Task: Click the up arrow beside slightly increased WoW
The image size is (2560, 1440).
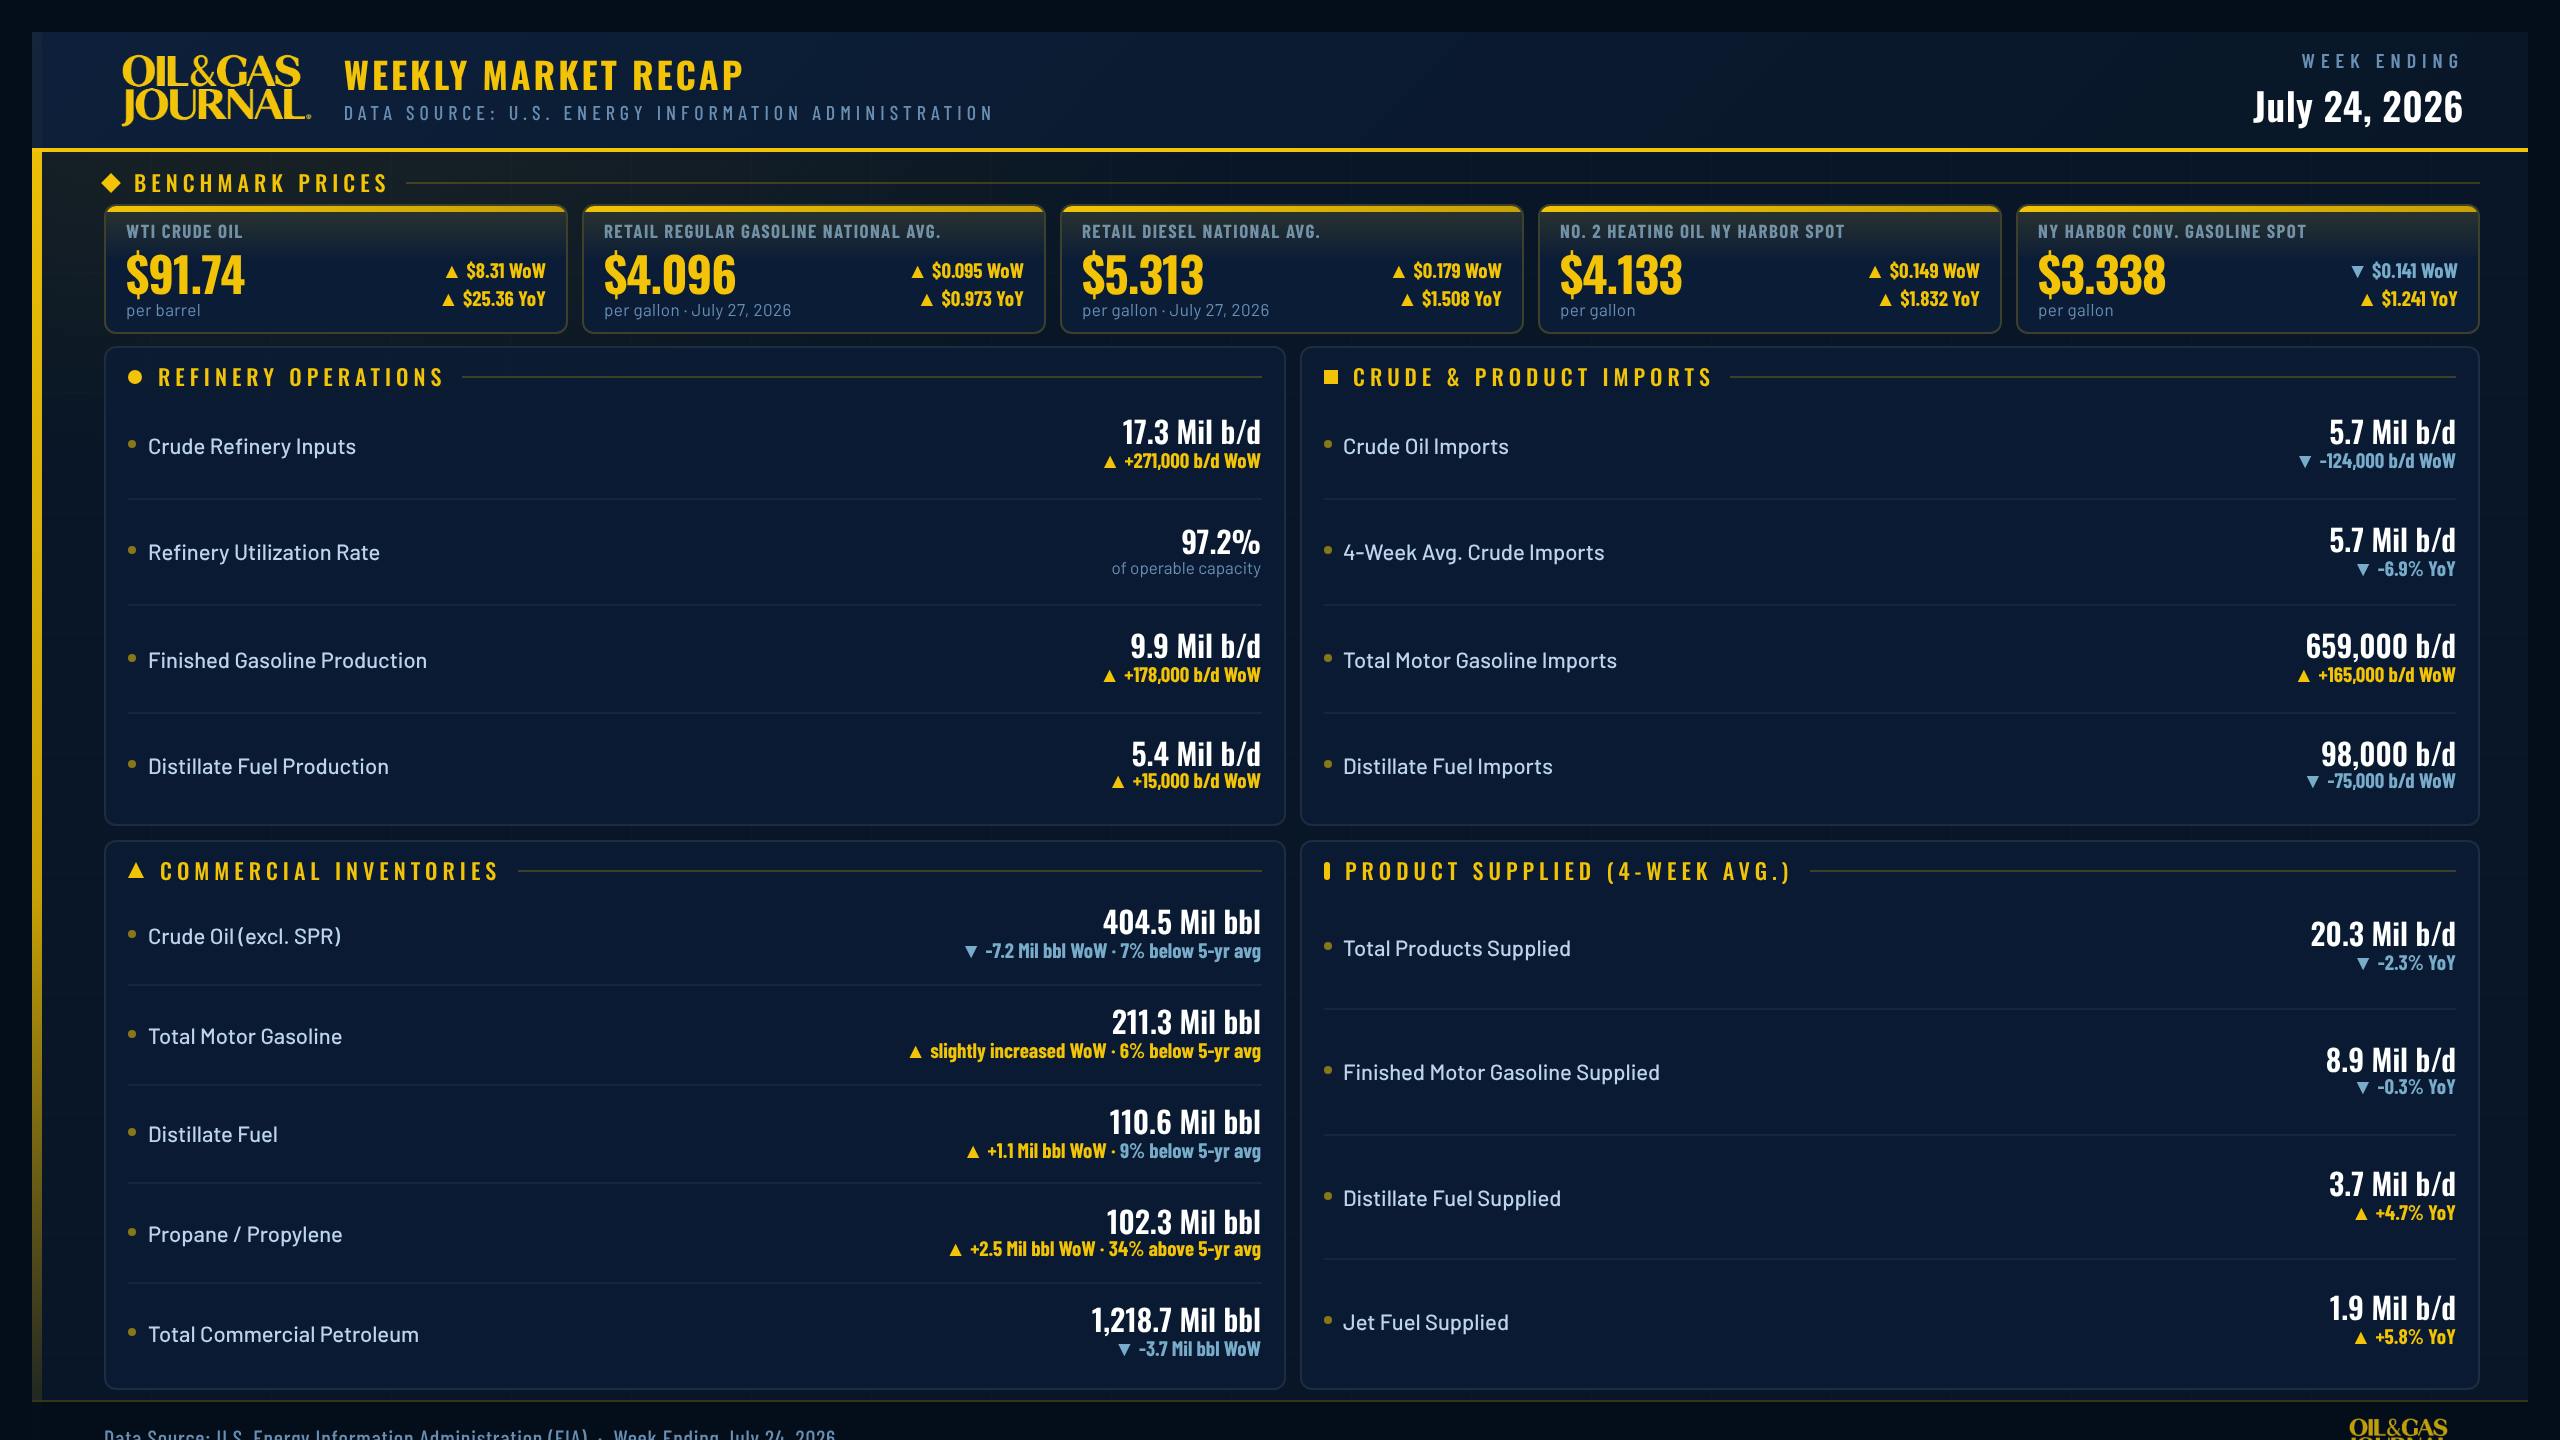Action: (x=915, y=1052)
